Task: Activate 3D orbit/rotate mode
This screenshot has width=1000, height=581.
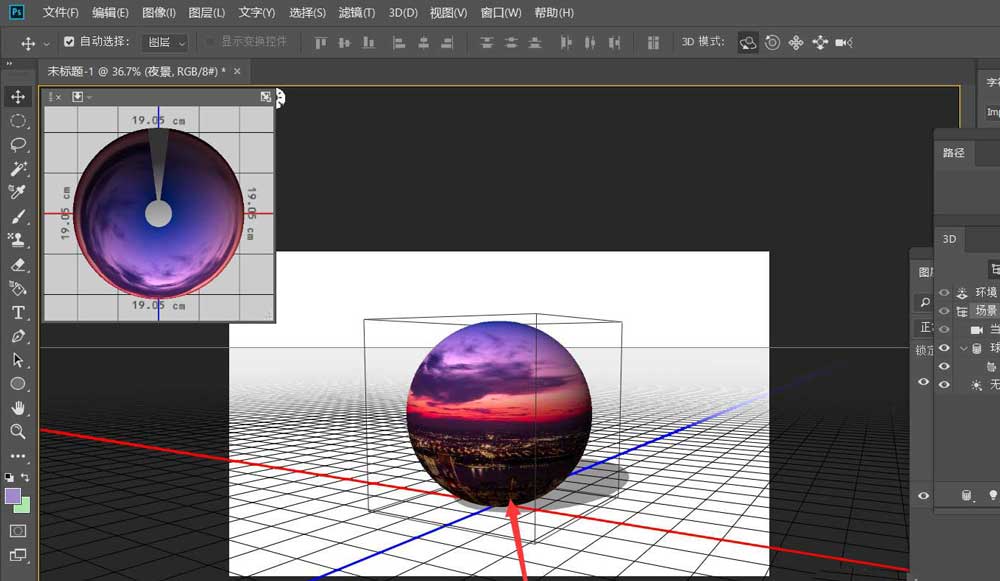Action: click(748, 43)
